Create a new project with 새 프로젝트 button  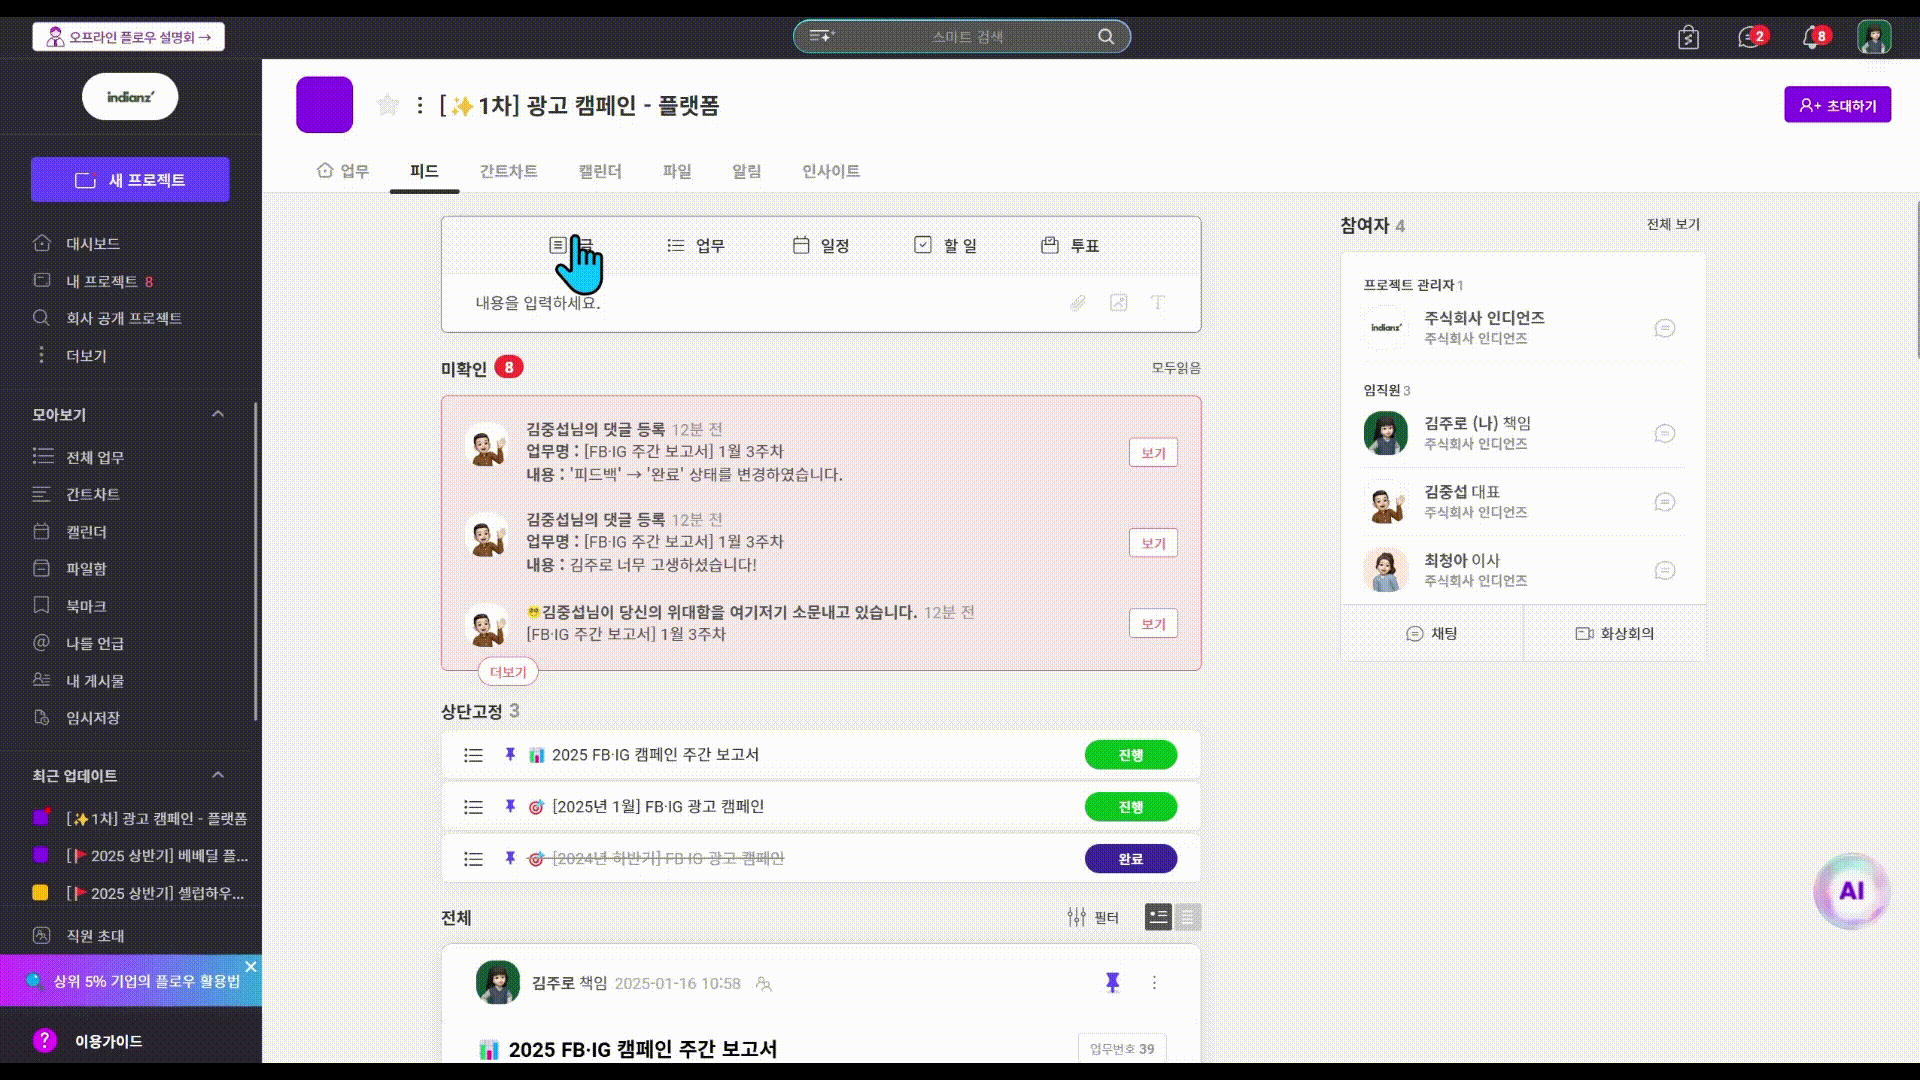[x=130, y=180]
